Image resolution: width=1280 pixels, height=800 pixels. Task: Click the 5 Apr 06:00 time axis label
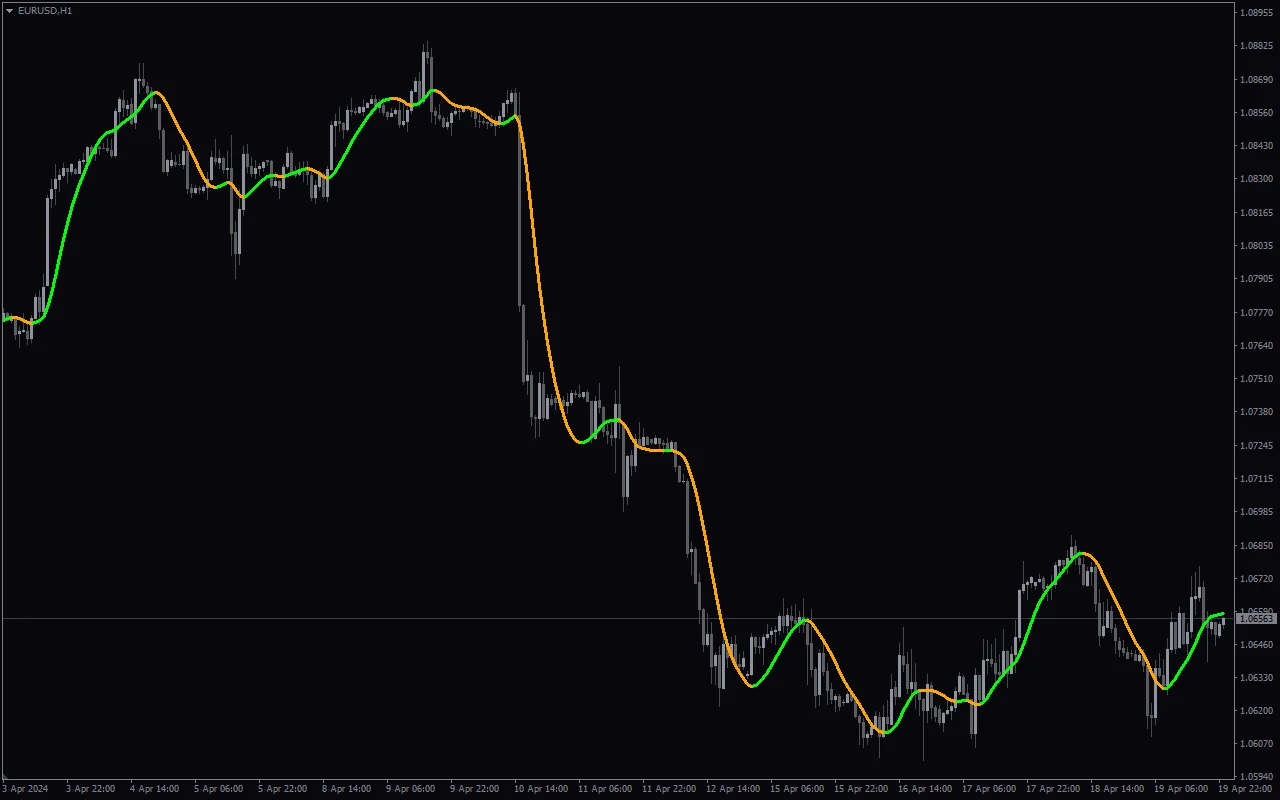point(218,789)
